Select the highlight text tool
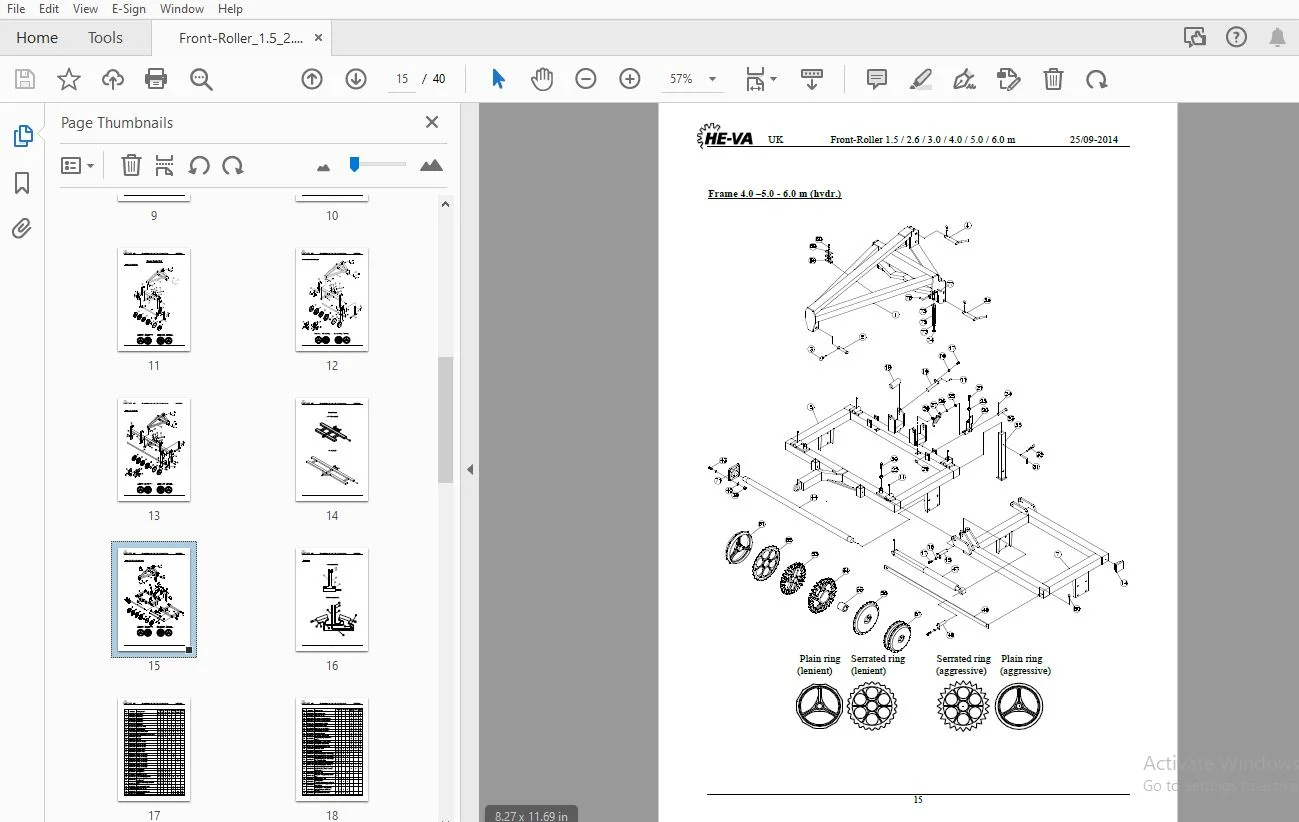This screenshot has height=822, width=1299. tap(921, 79)
